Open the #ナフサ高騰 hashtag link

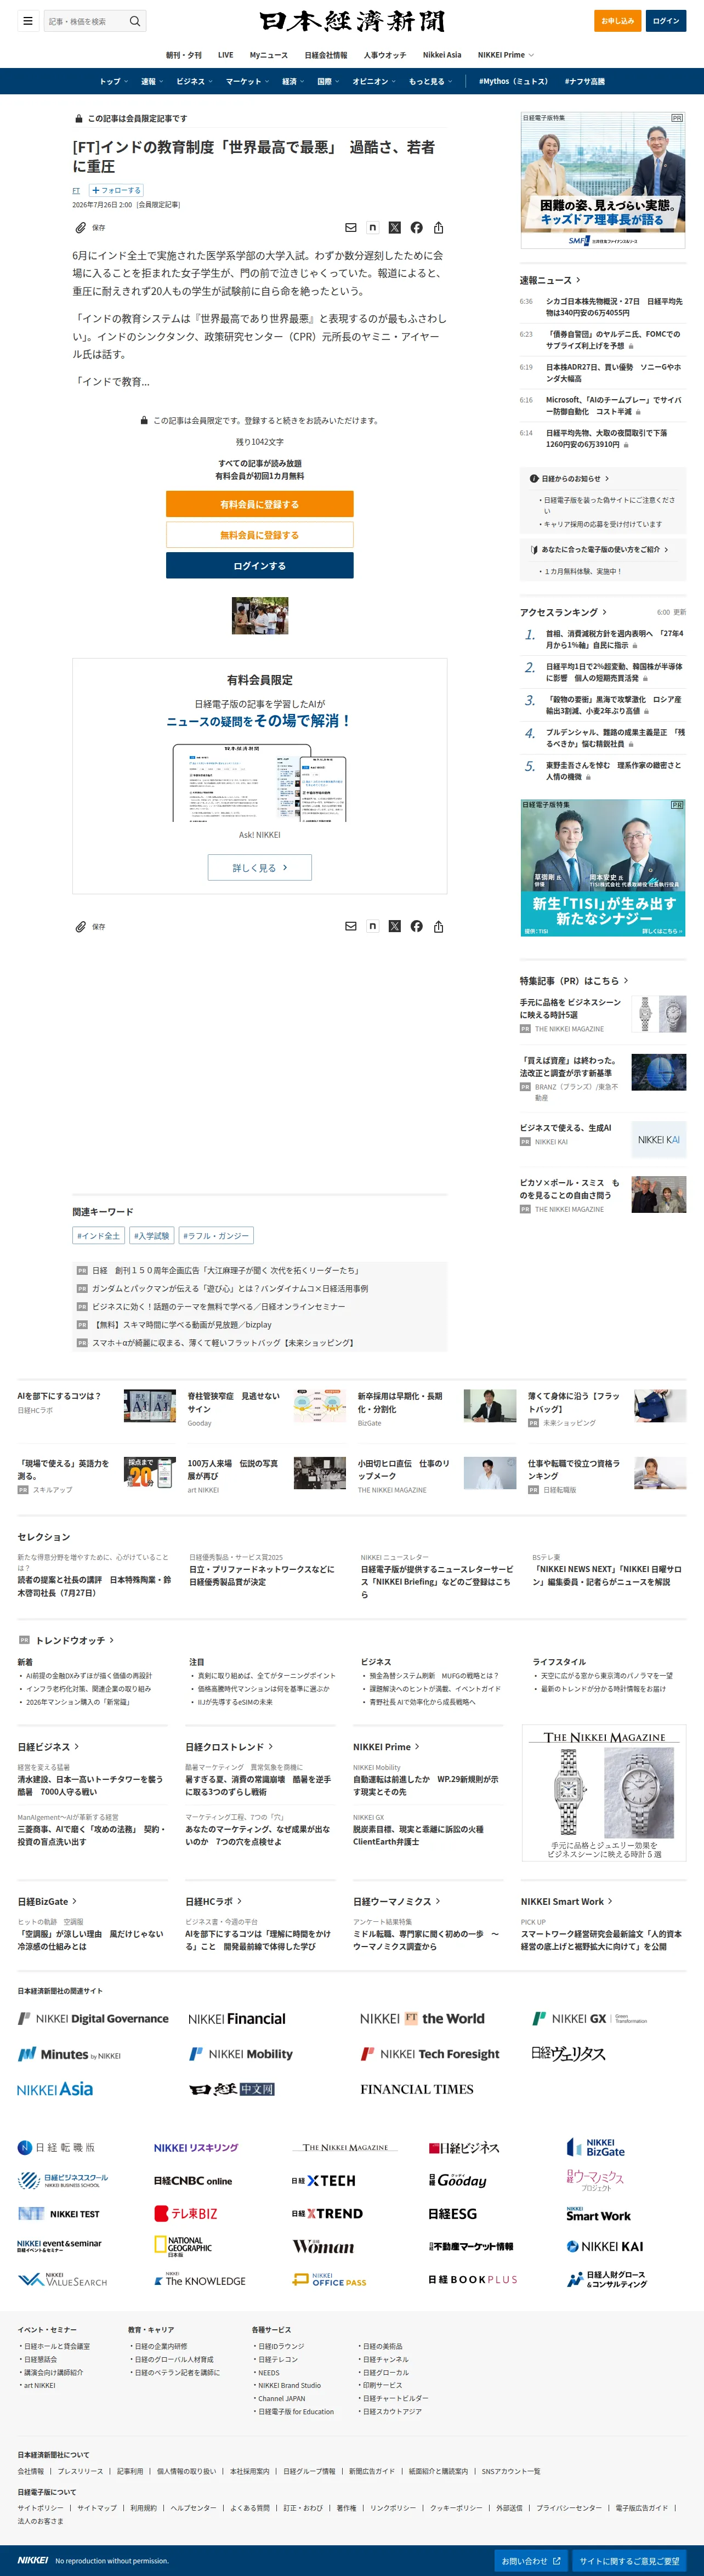pyautogui.click(x=585, y=82)
